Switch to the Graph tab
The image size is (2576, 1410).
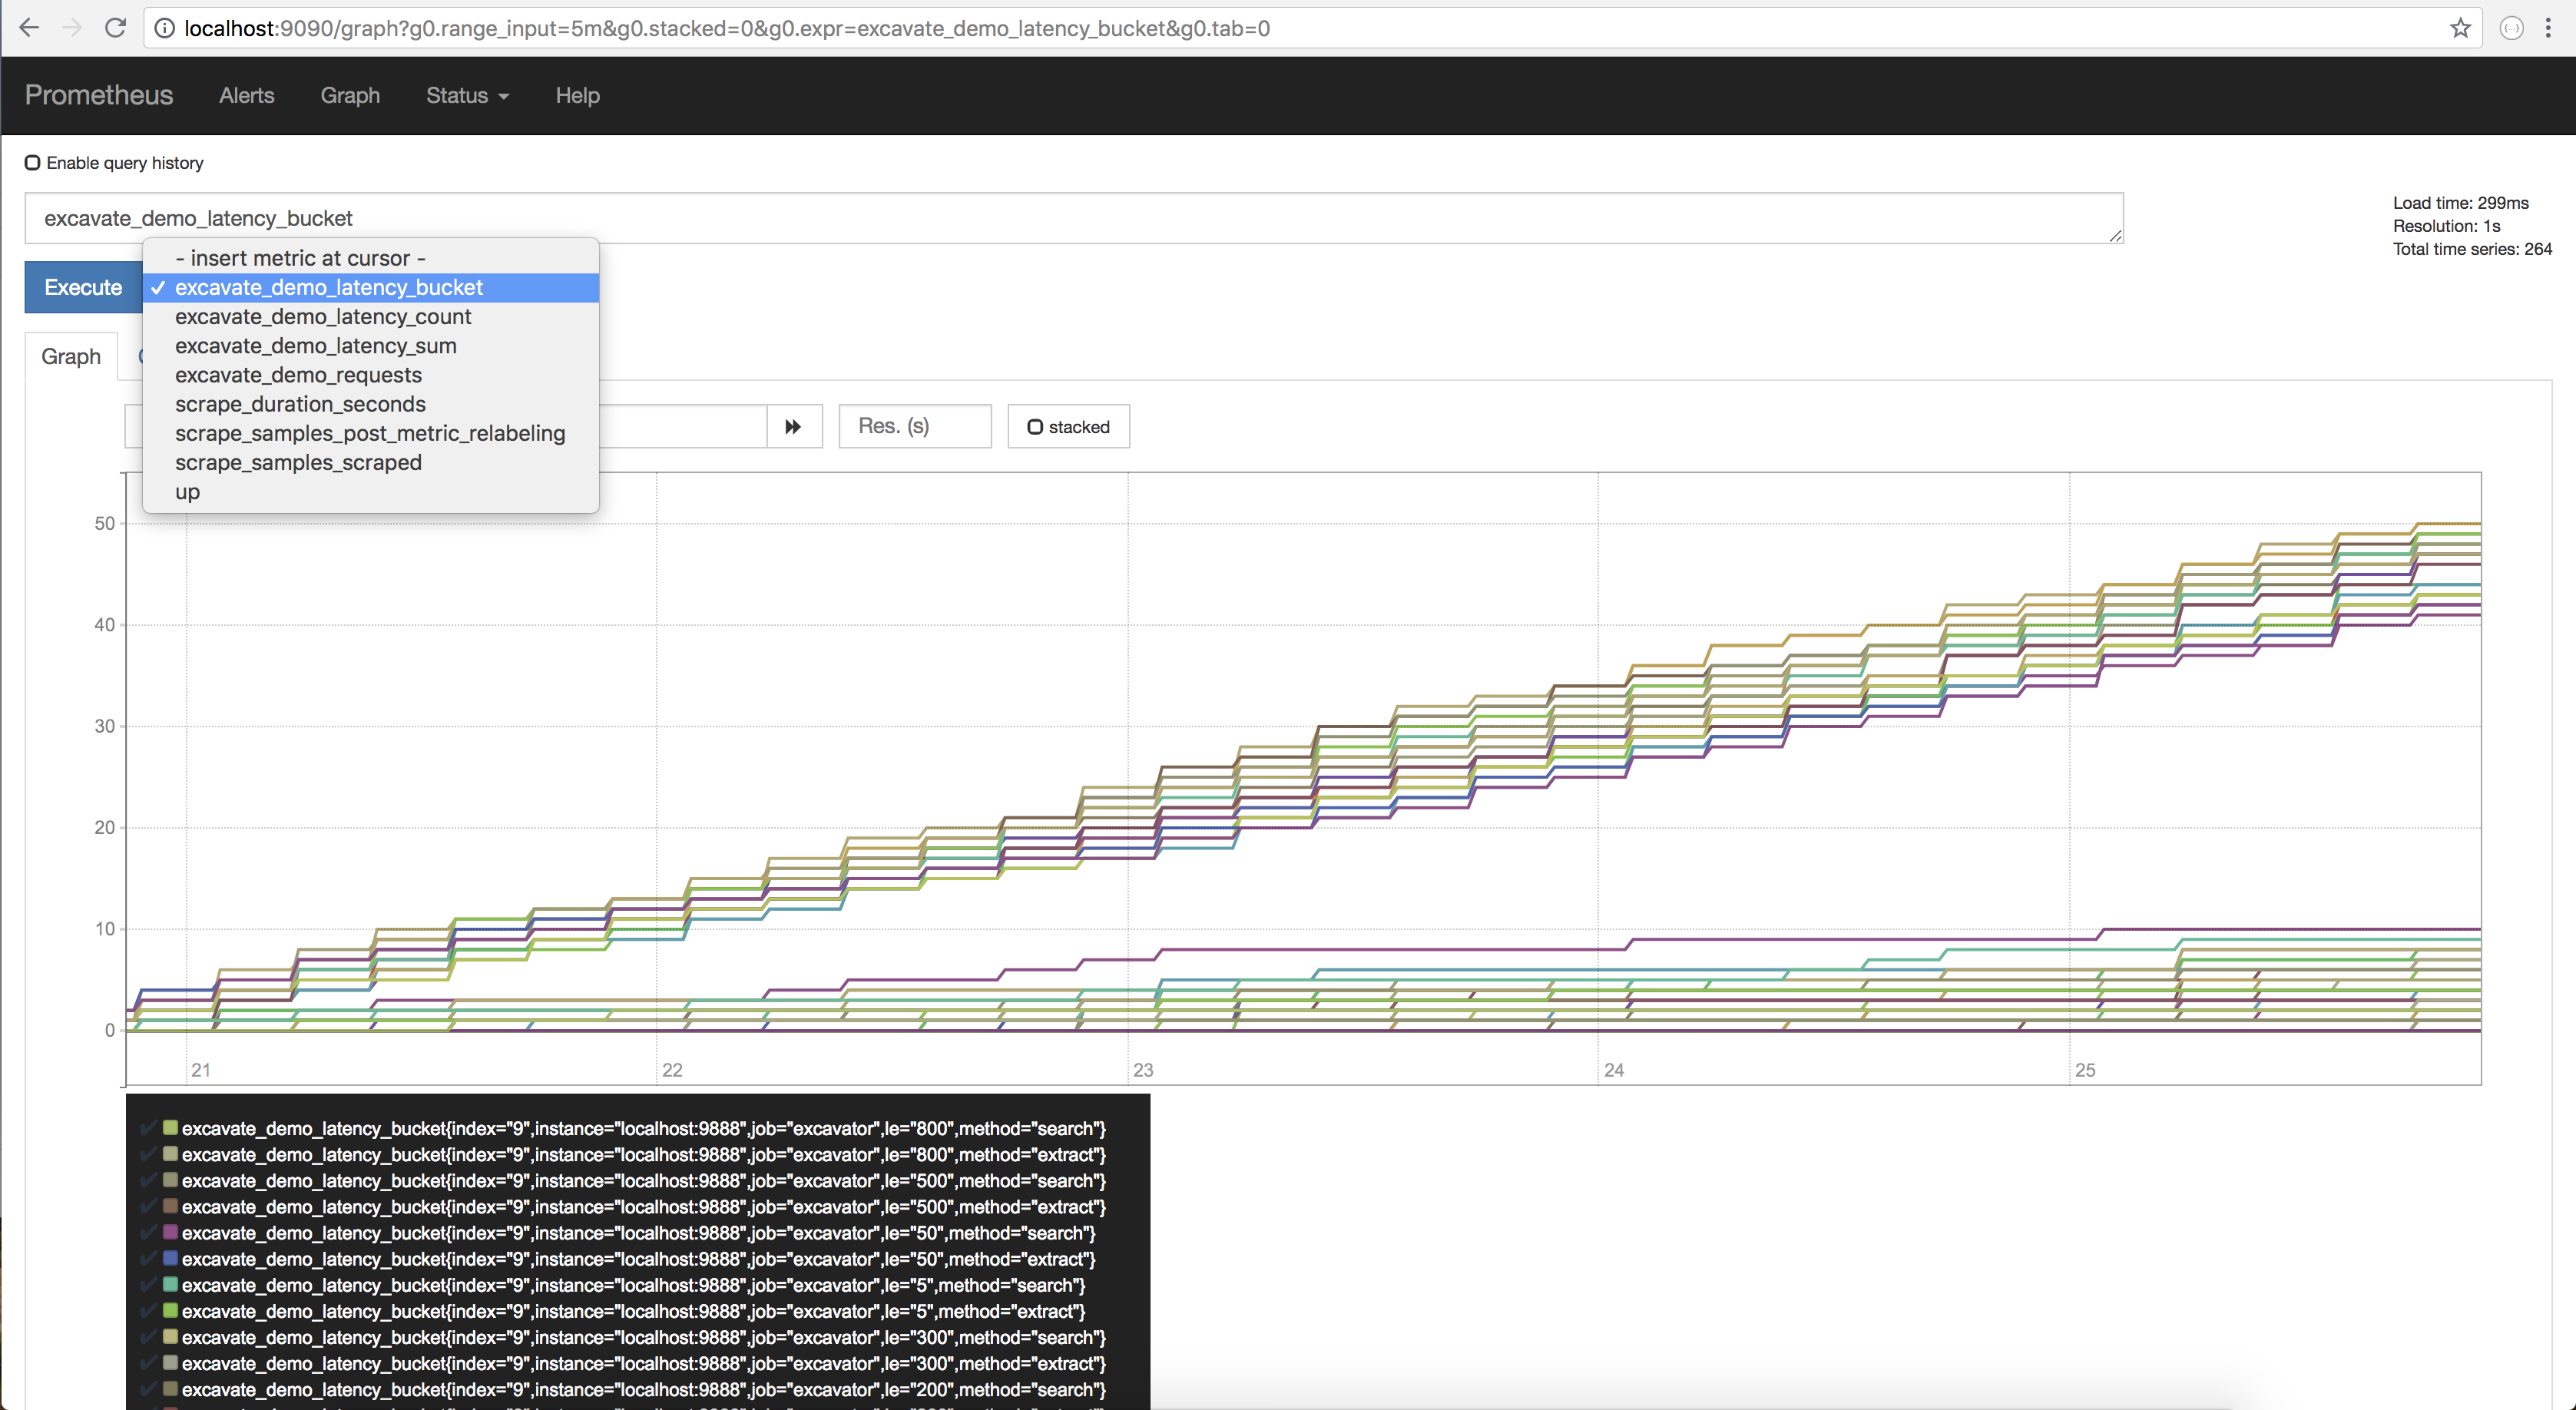pos(71,357)
